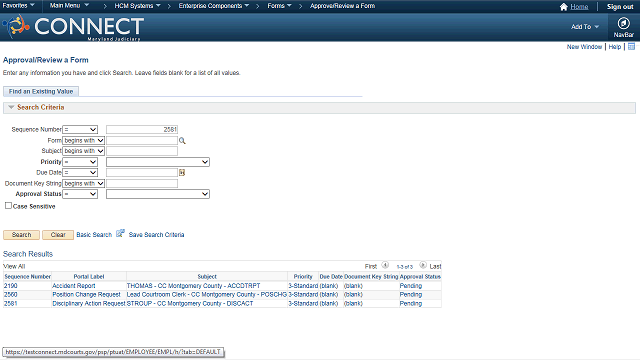This screenshot has width=640, height=360.
Task: Open sequence number 2581 result
Action: pyautogui.click(x=11, y=303)
